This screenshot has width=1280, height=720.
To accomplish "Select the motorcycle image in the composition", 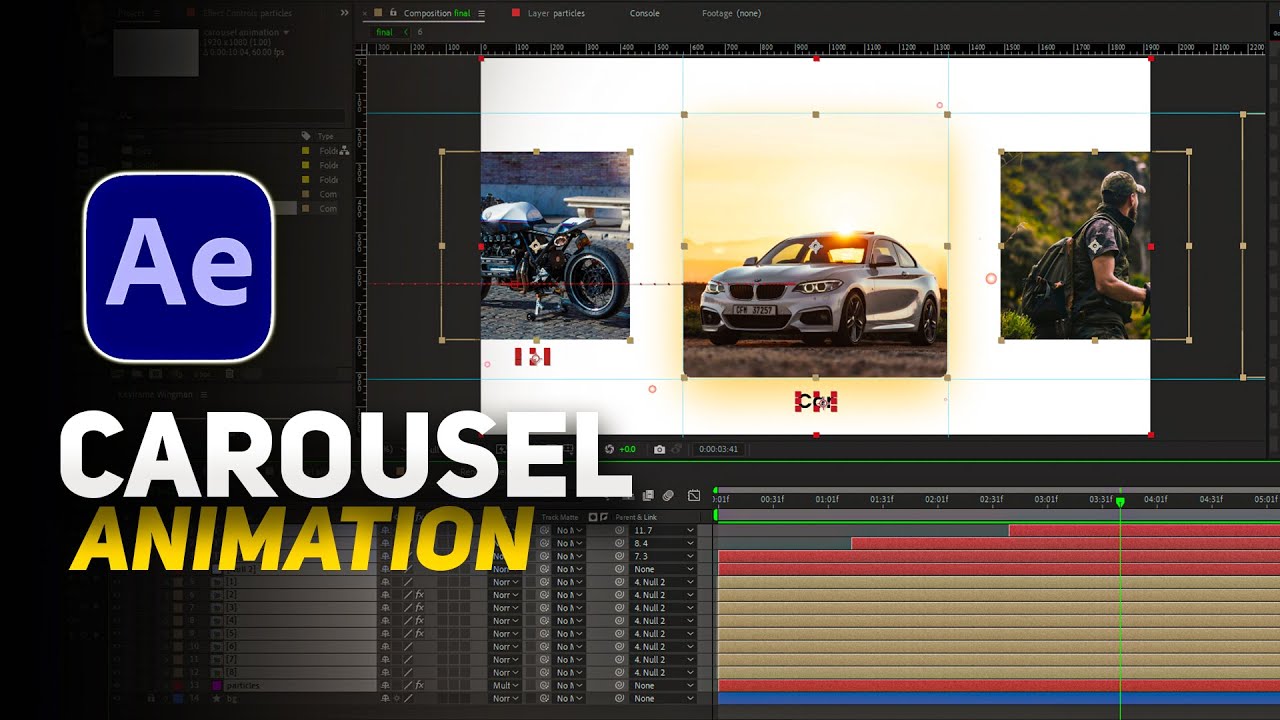I will coord(555,245).
